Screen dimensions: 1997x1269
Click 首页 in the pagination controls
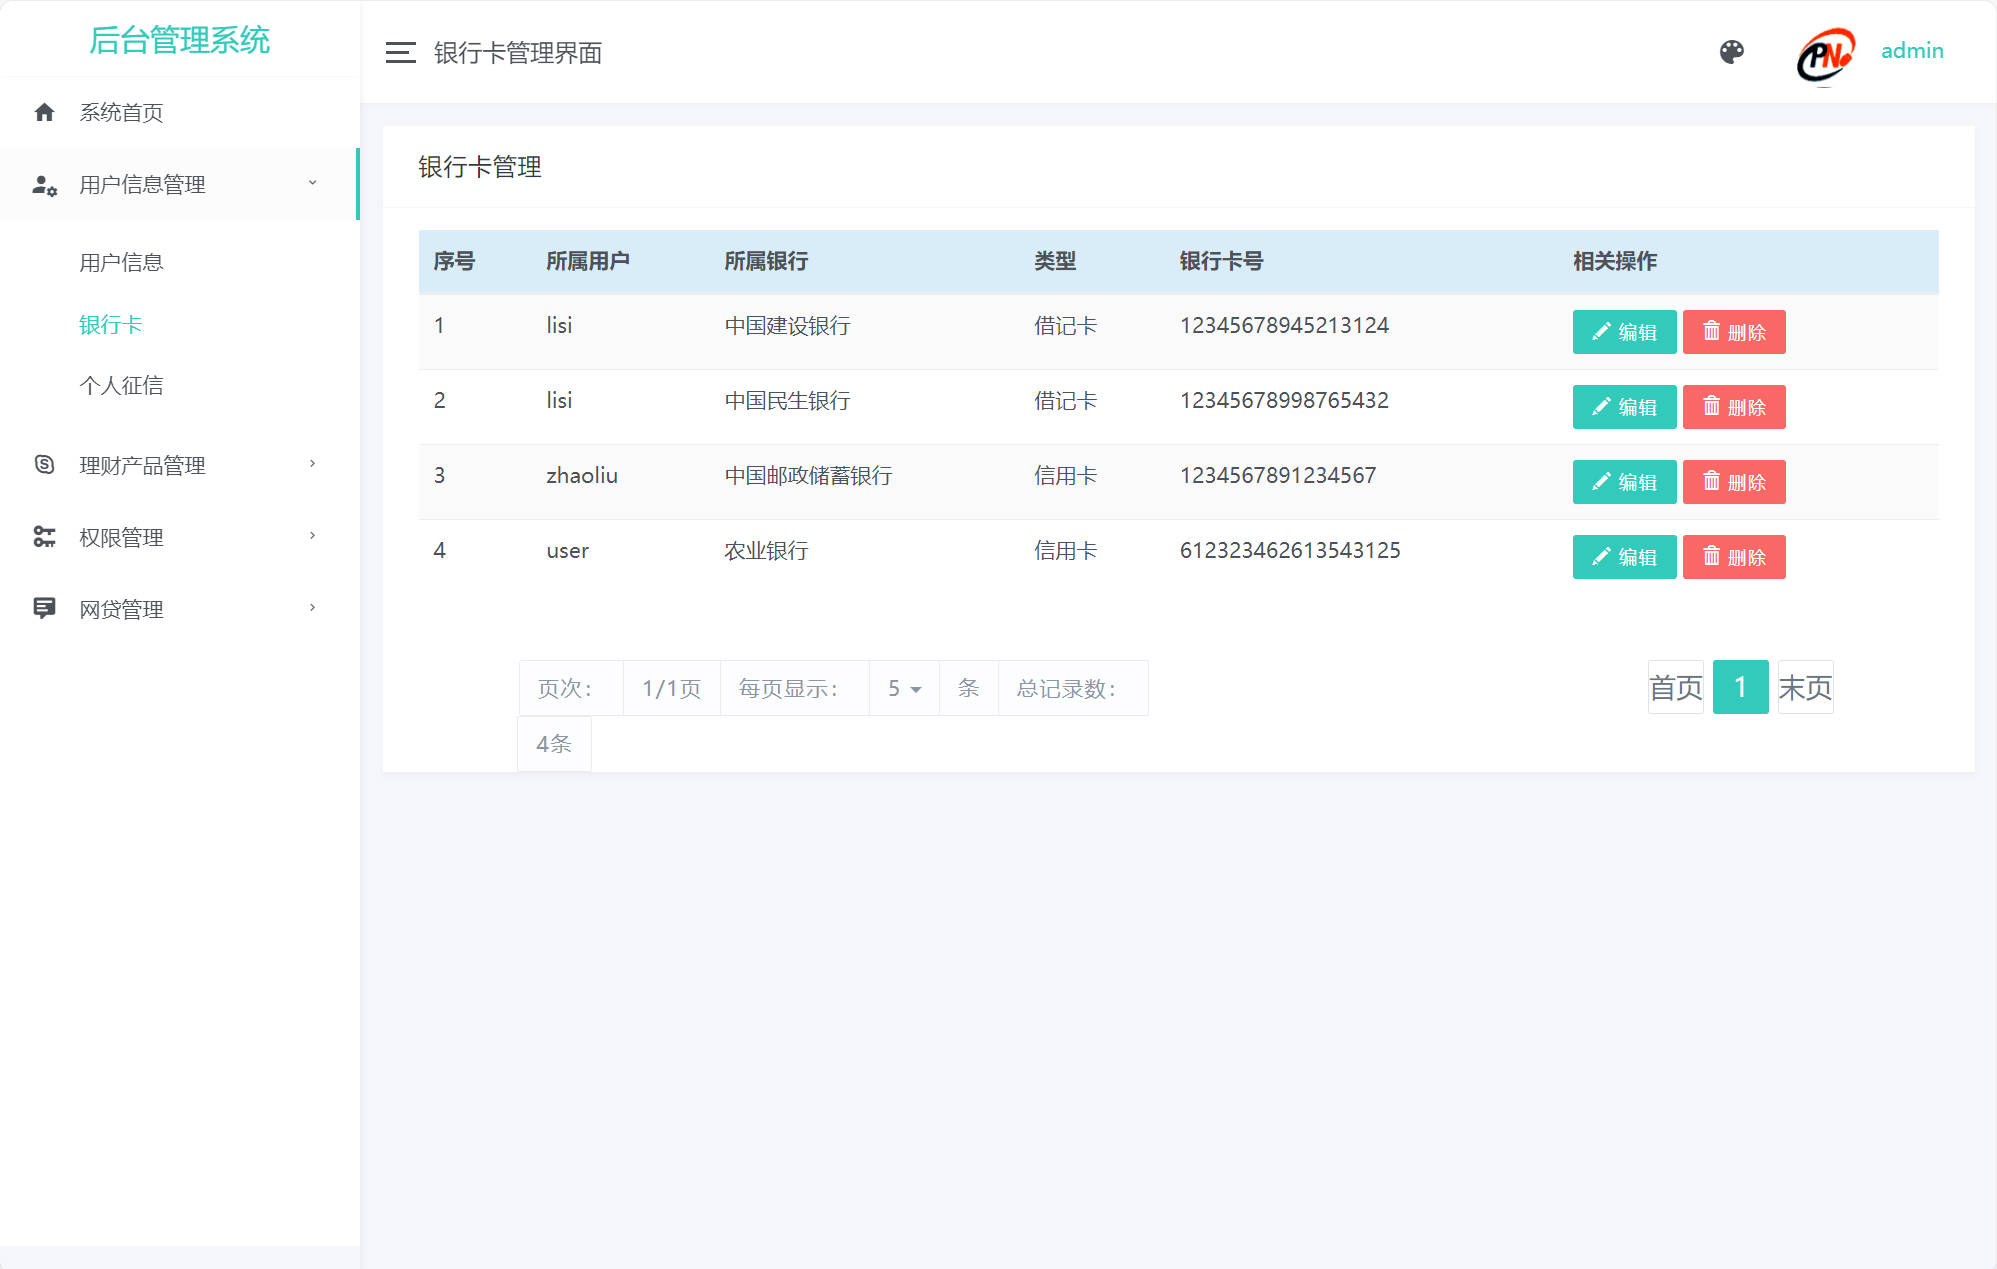tap(1675, 687)
